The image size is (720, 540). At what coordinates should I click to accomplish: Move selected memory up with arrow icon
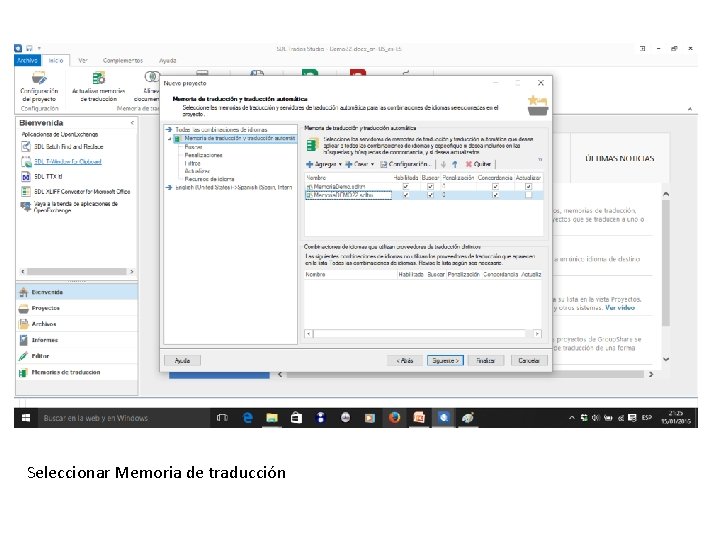455,164
